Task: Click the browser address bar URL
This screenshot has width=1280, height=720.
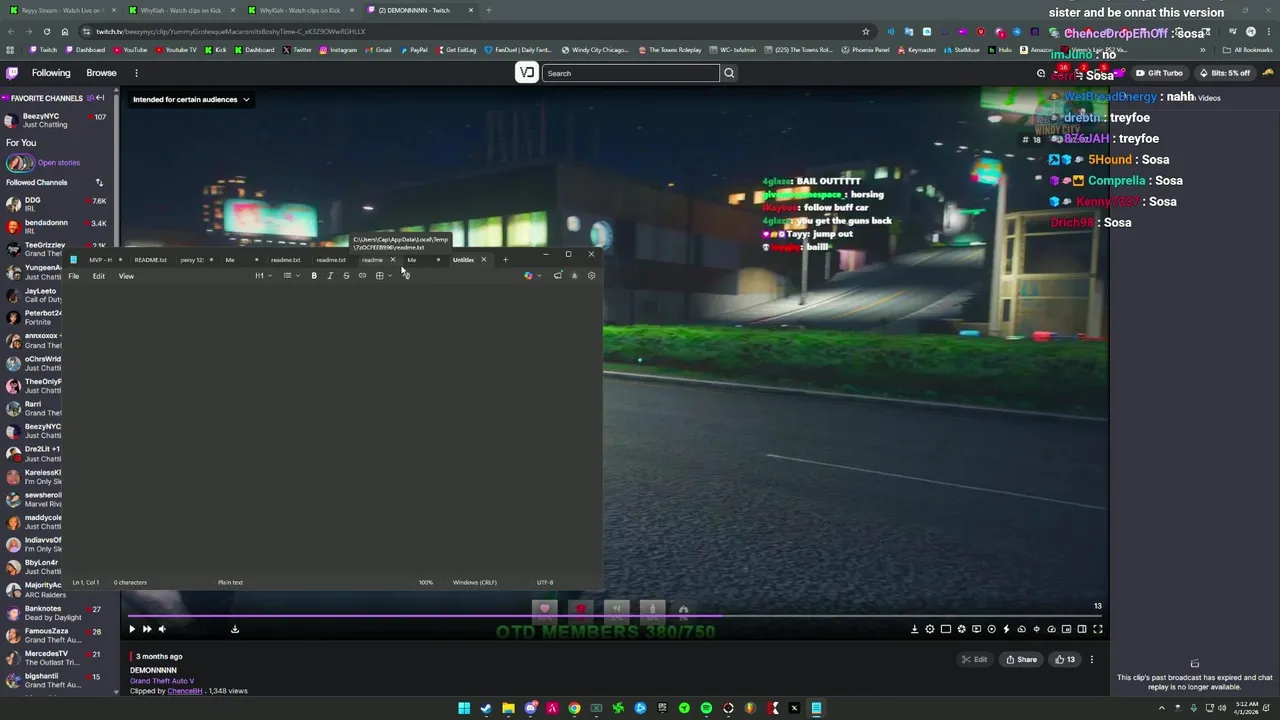Action: [x=230, y=31]
